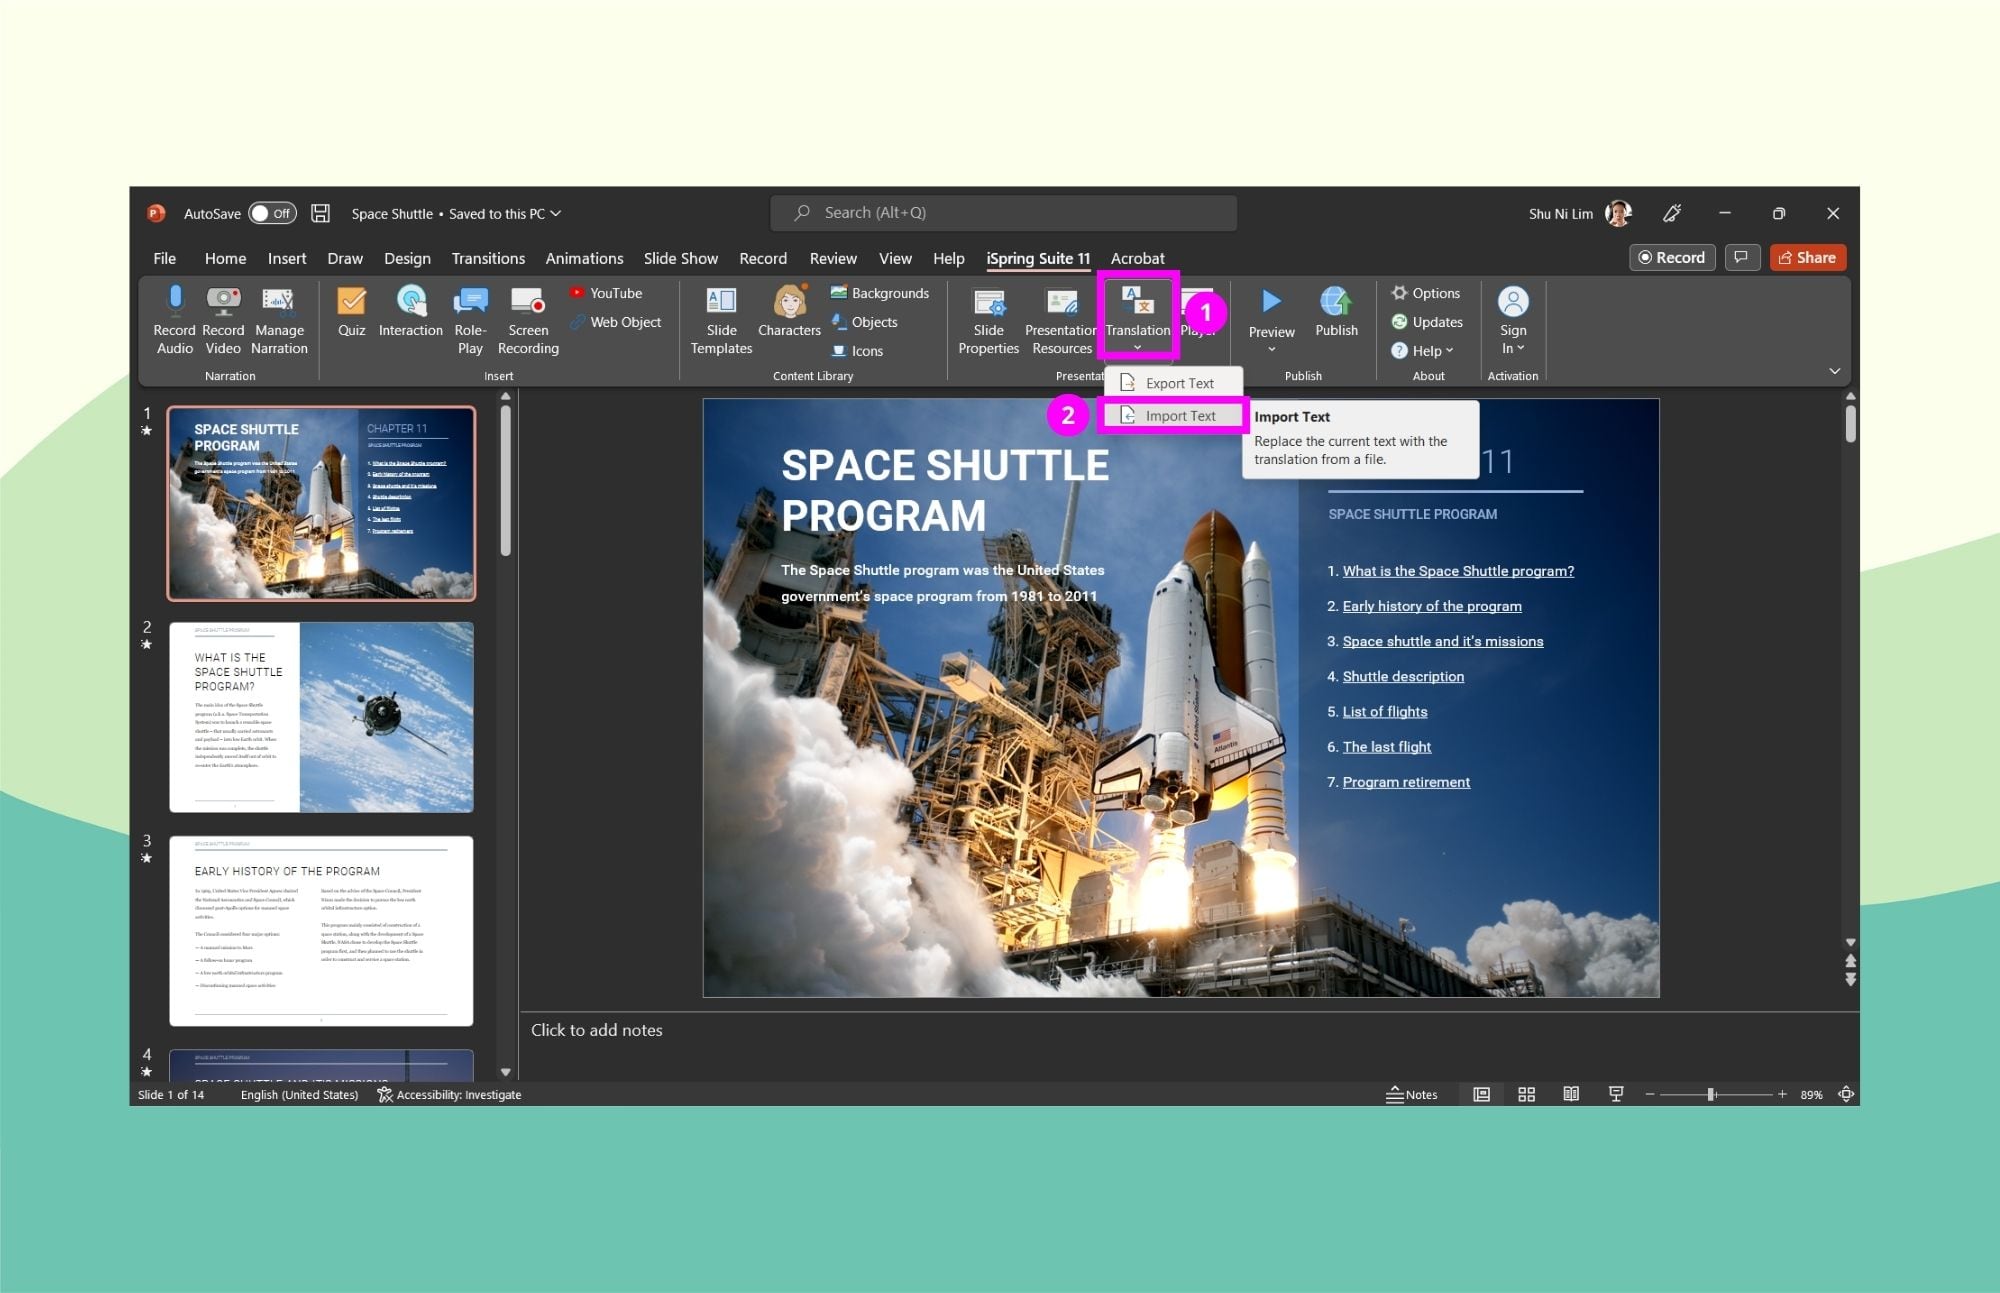This screenshot has width=2000, height=1293.
Task: Open the Characters library
Action: 789,312
